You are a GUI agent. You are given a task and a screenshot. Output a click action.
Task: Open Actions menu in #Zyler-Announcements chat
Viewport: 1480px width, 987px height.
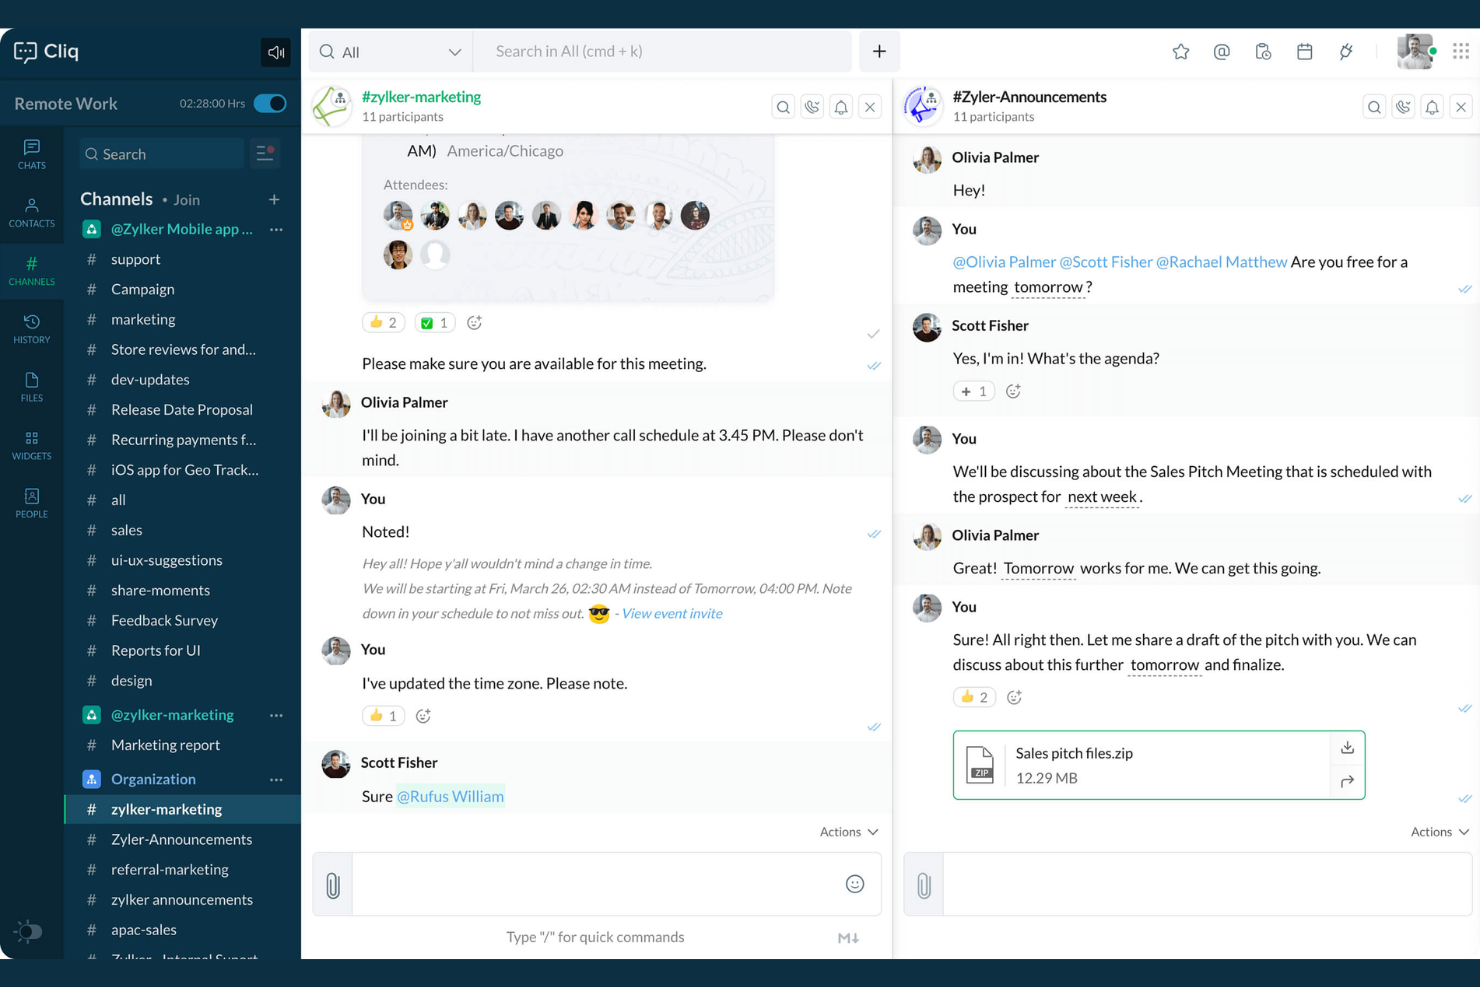pos(1440,832)
